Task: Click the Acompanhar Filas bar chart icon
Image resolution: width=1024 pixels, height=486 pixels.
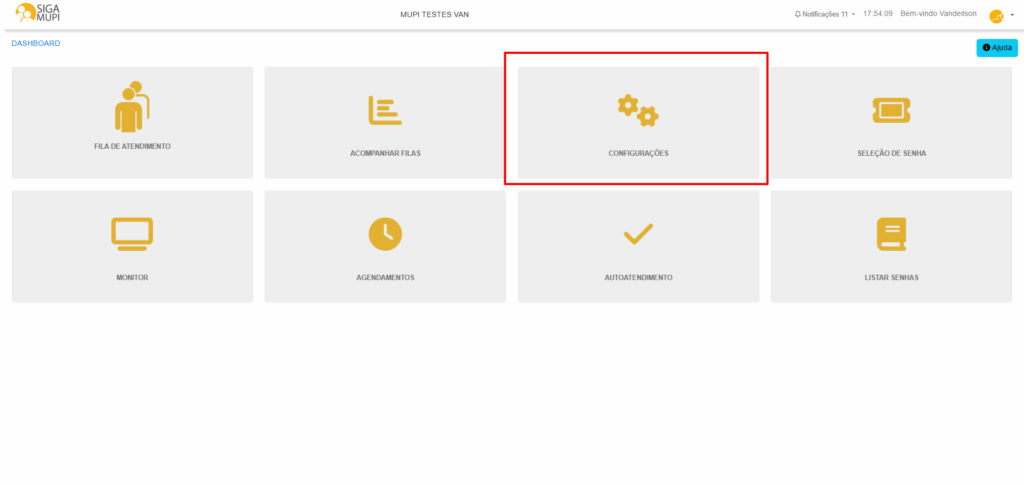Action: (x=385, y=110)
